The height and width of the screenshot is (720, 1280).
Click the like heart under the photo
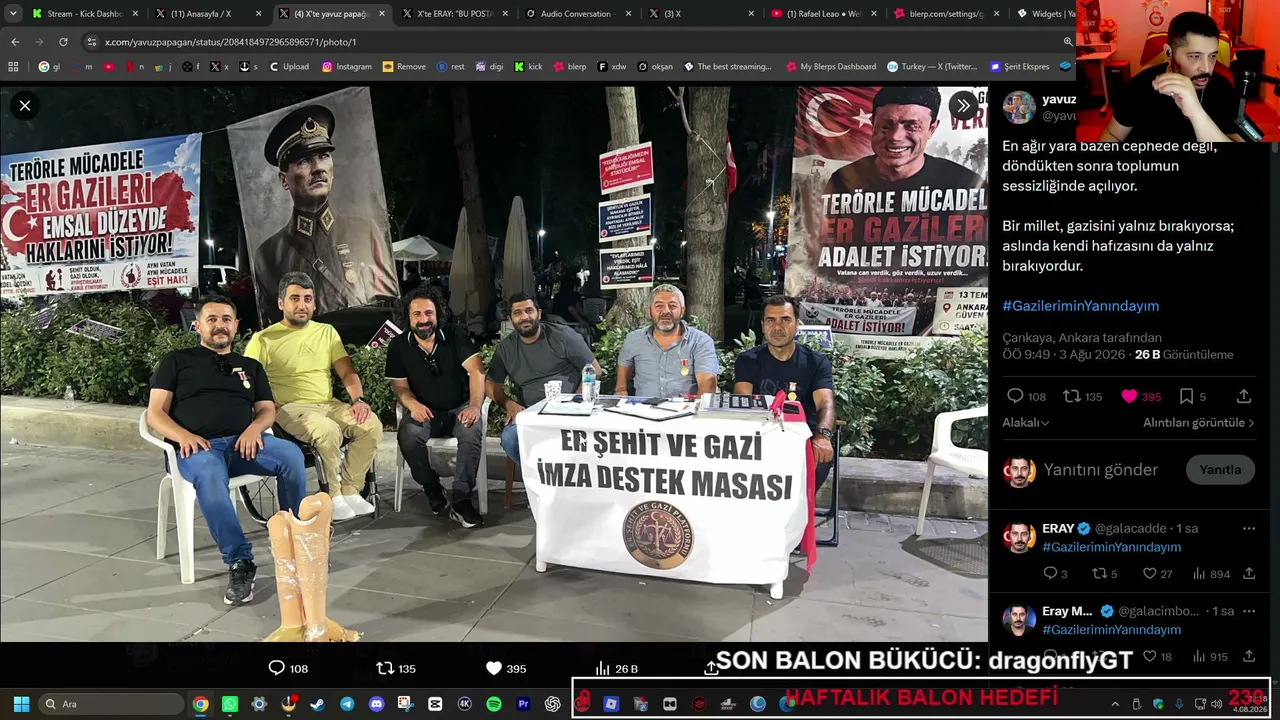pos(493,668)
